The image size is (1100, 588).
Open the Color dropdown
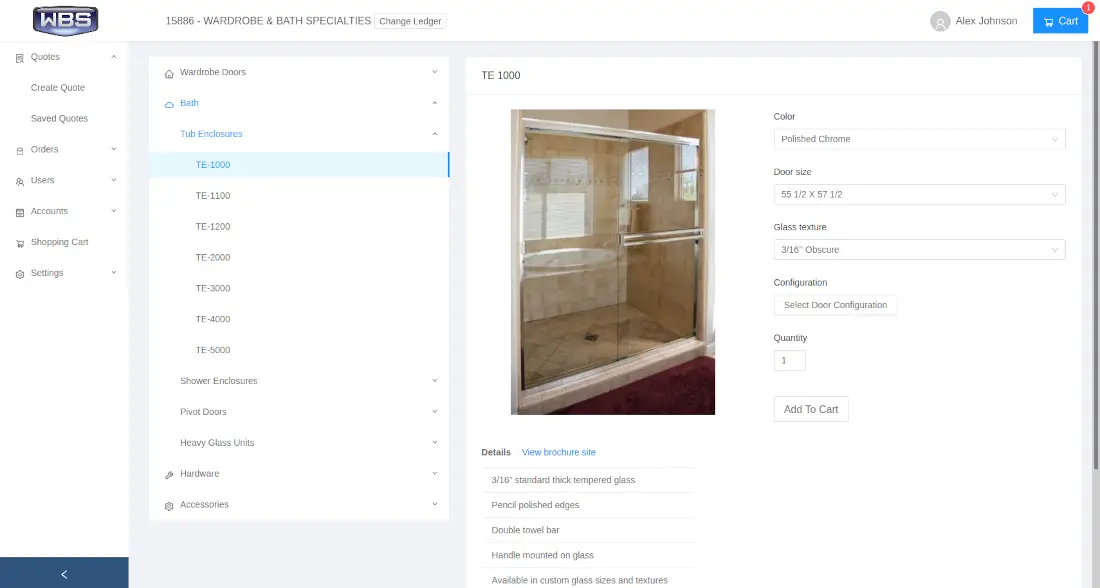[919, 139]
